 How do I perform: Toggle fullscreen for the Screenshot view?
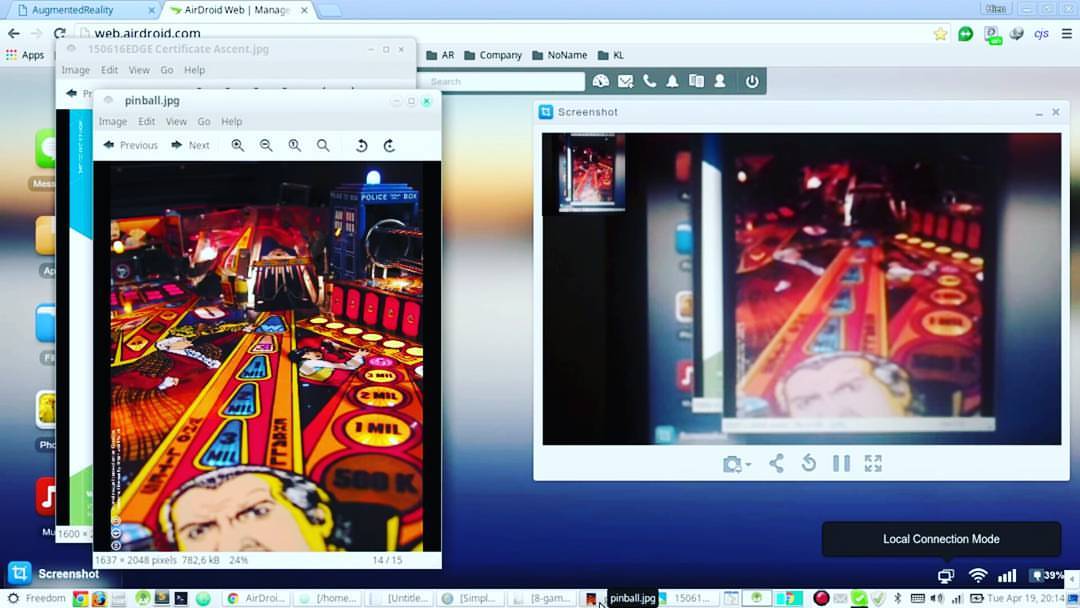[873, 463]
